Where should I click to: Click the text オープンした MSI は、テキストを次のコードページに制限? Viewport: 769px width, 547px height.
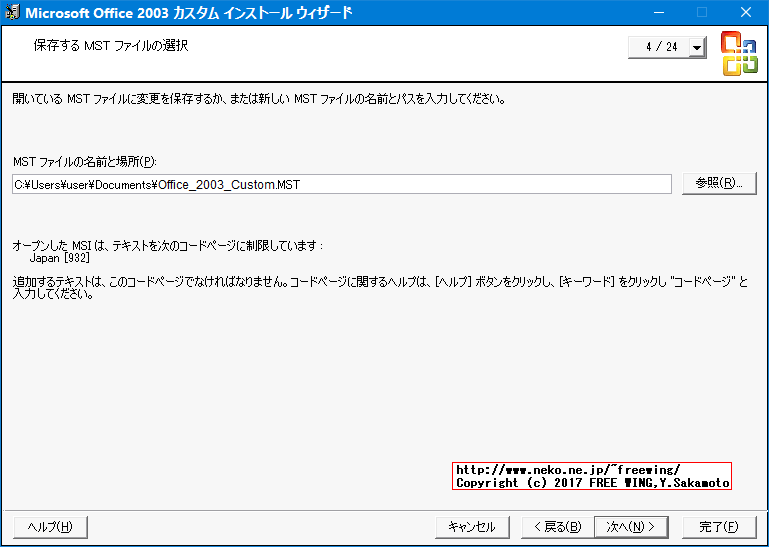pos(168,245)
